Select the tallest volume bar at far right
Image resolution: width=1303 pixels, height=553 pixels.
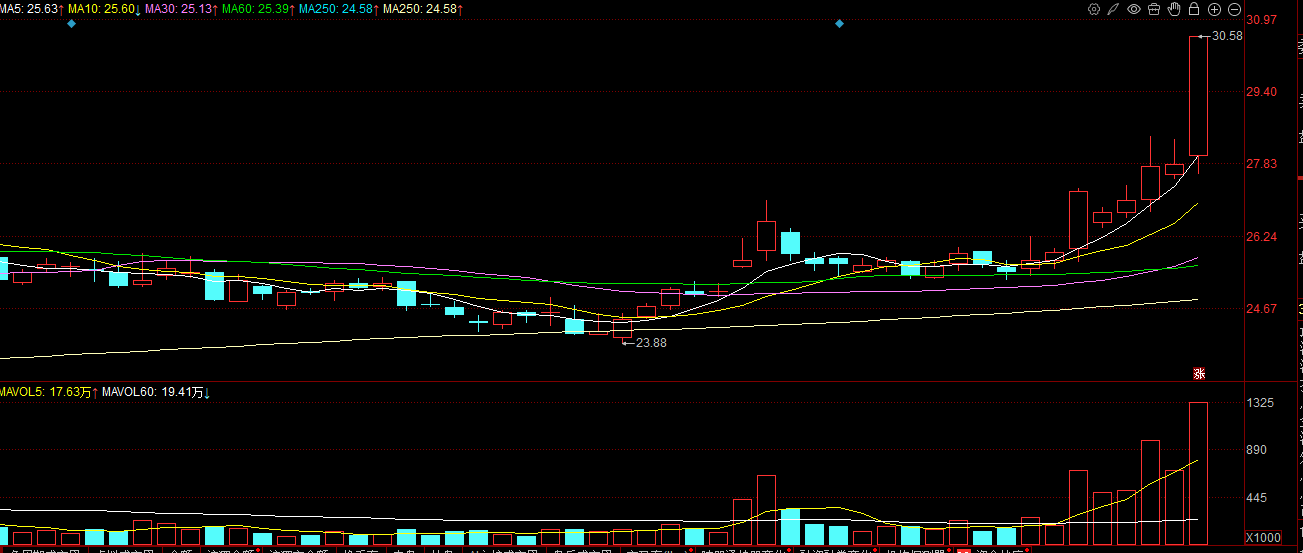tap(1198, 473)
